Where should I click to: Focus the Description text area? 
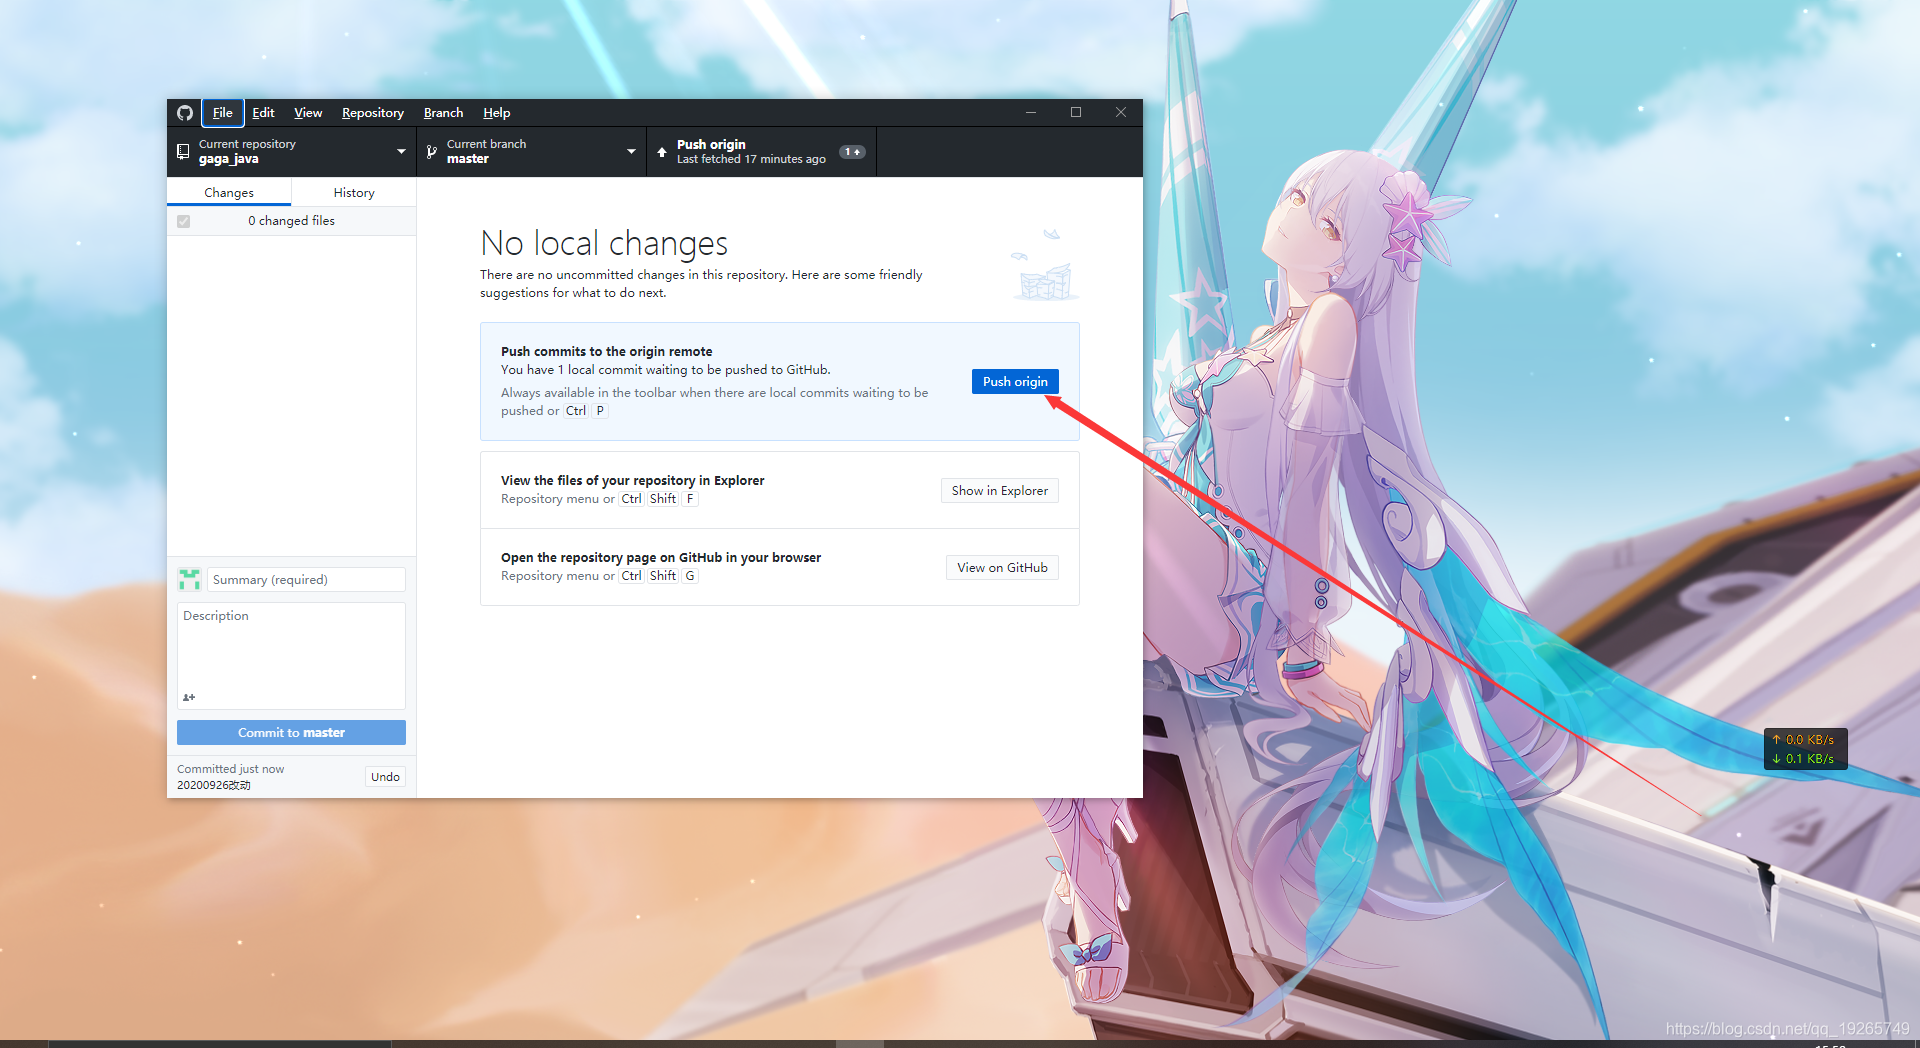[291, 655]
